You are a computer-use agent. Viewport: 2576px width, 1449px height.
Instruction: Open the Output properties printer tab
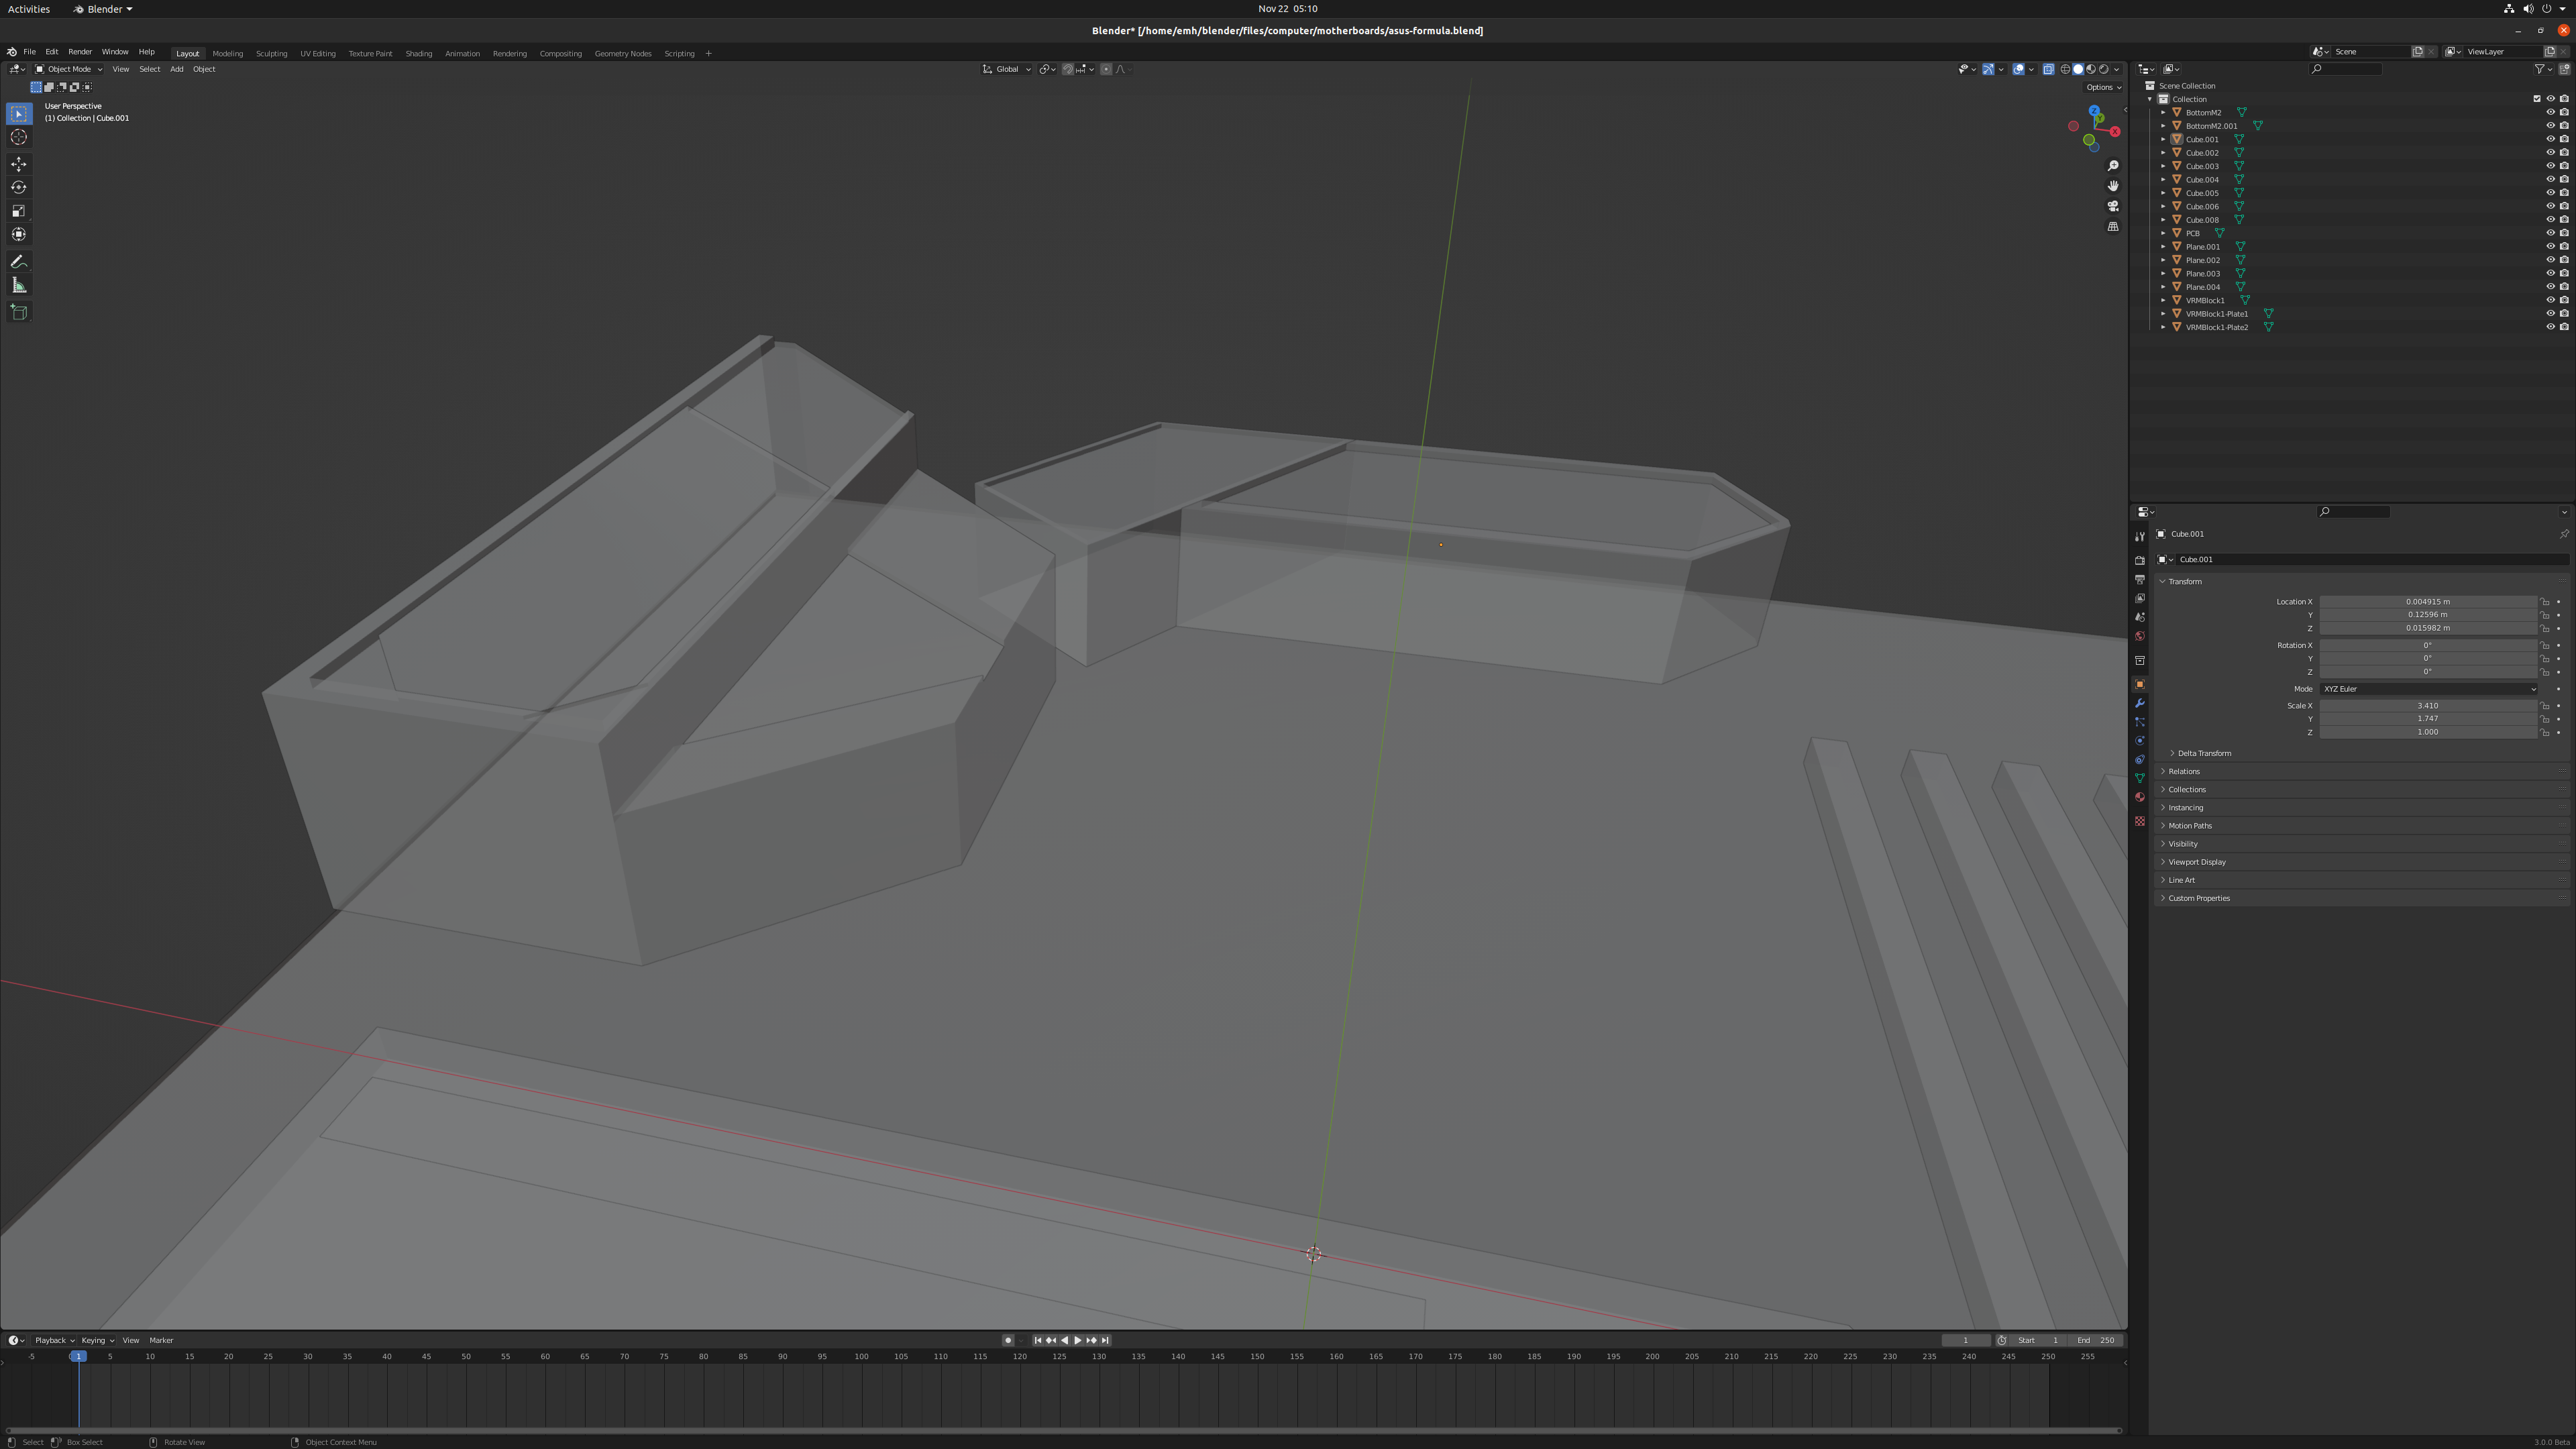click(x=2140, y=580)
